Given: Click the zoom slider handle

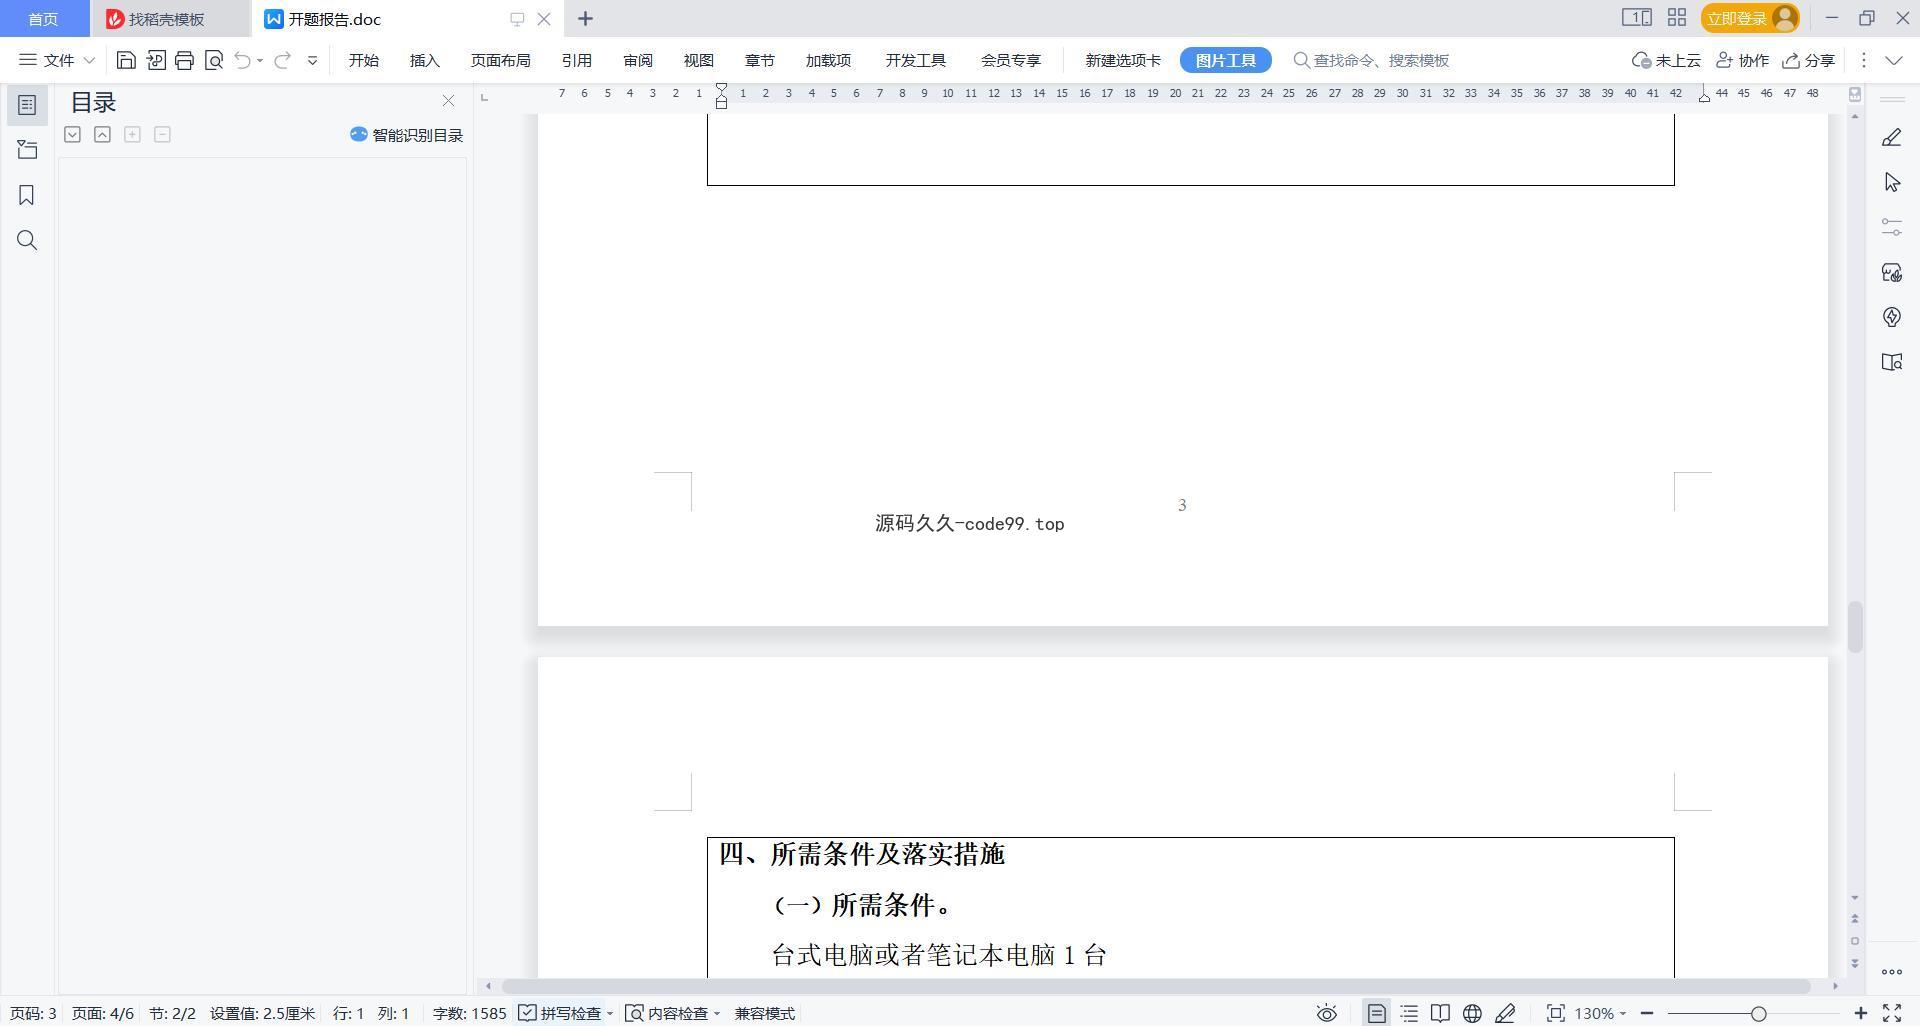Looking at the screenshot, I should (x=1759, y=1013).
